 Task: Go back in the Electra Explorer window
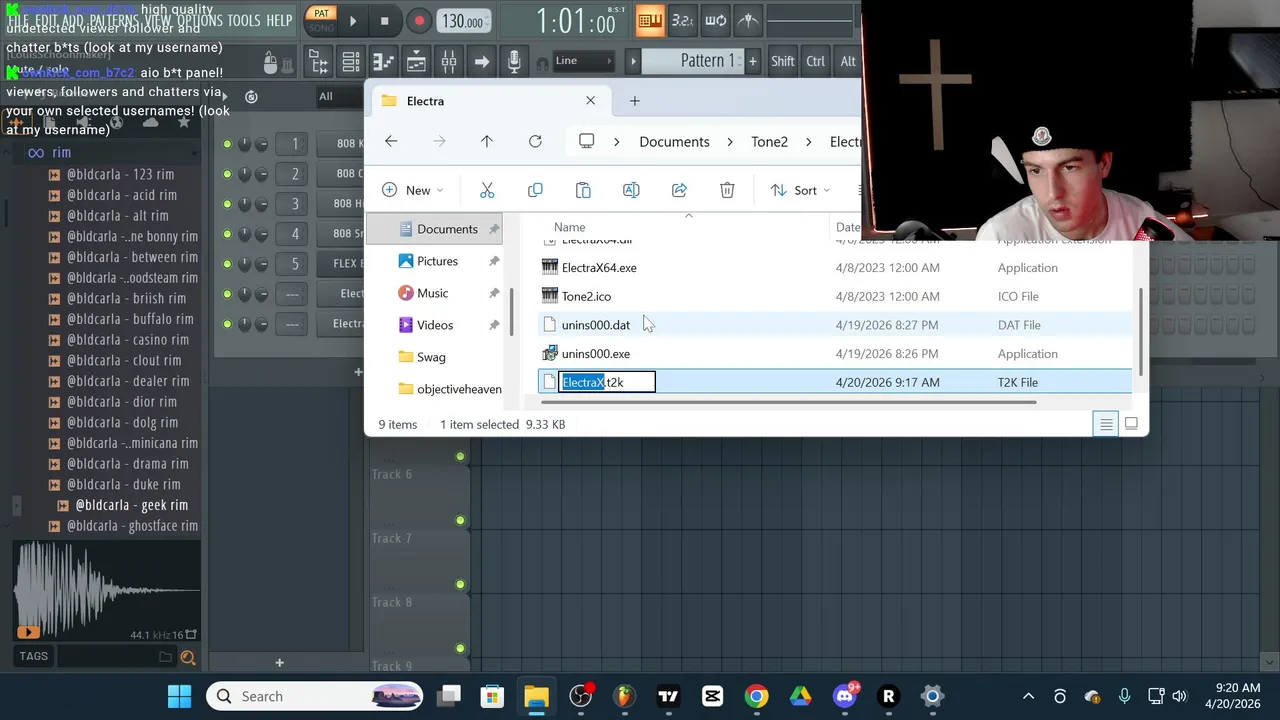coord(391,142)
